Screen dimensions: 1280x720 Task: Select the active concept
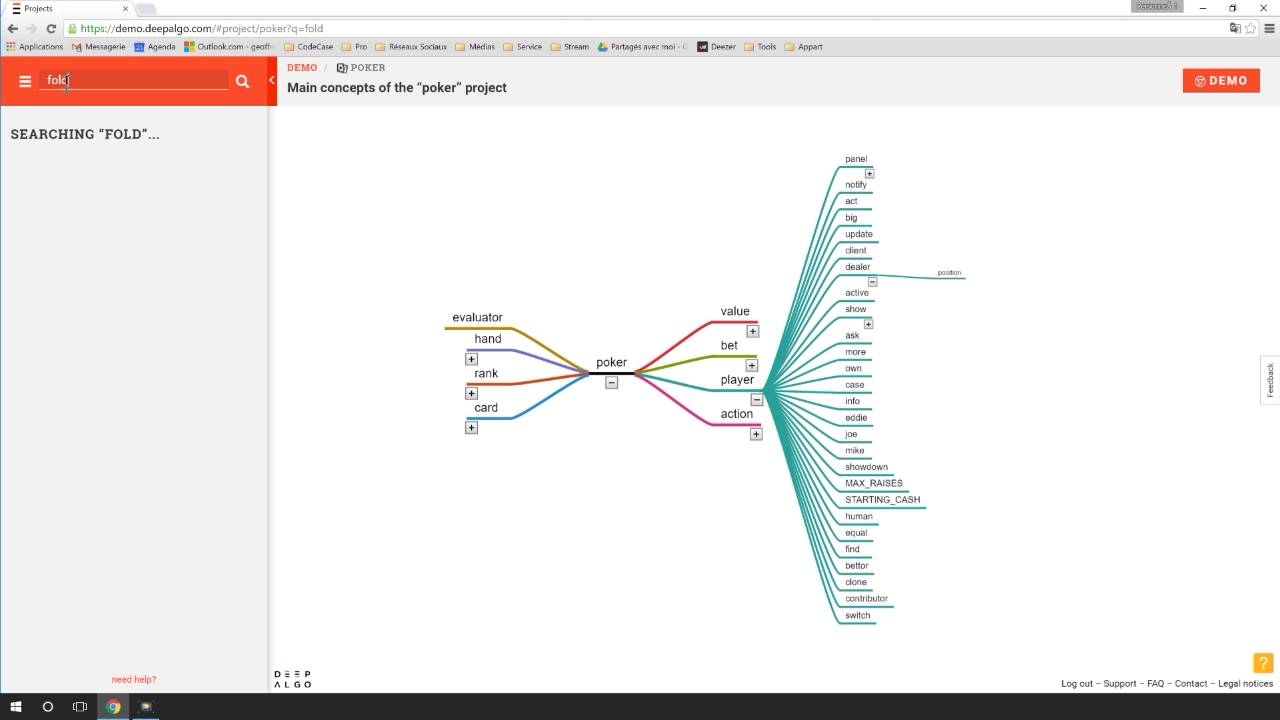tap(857, 293)
